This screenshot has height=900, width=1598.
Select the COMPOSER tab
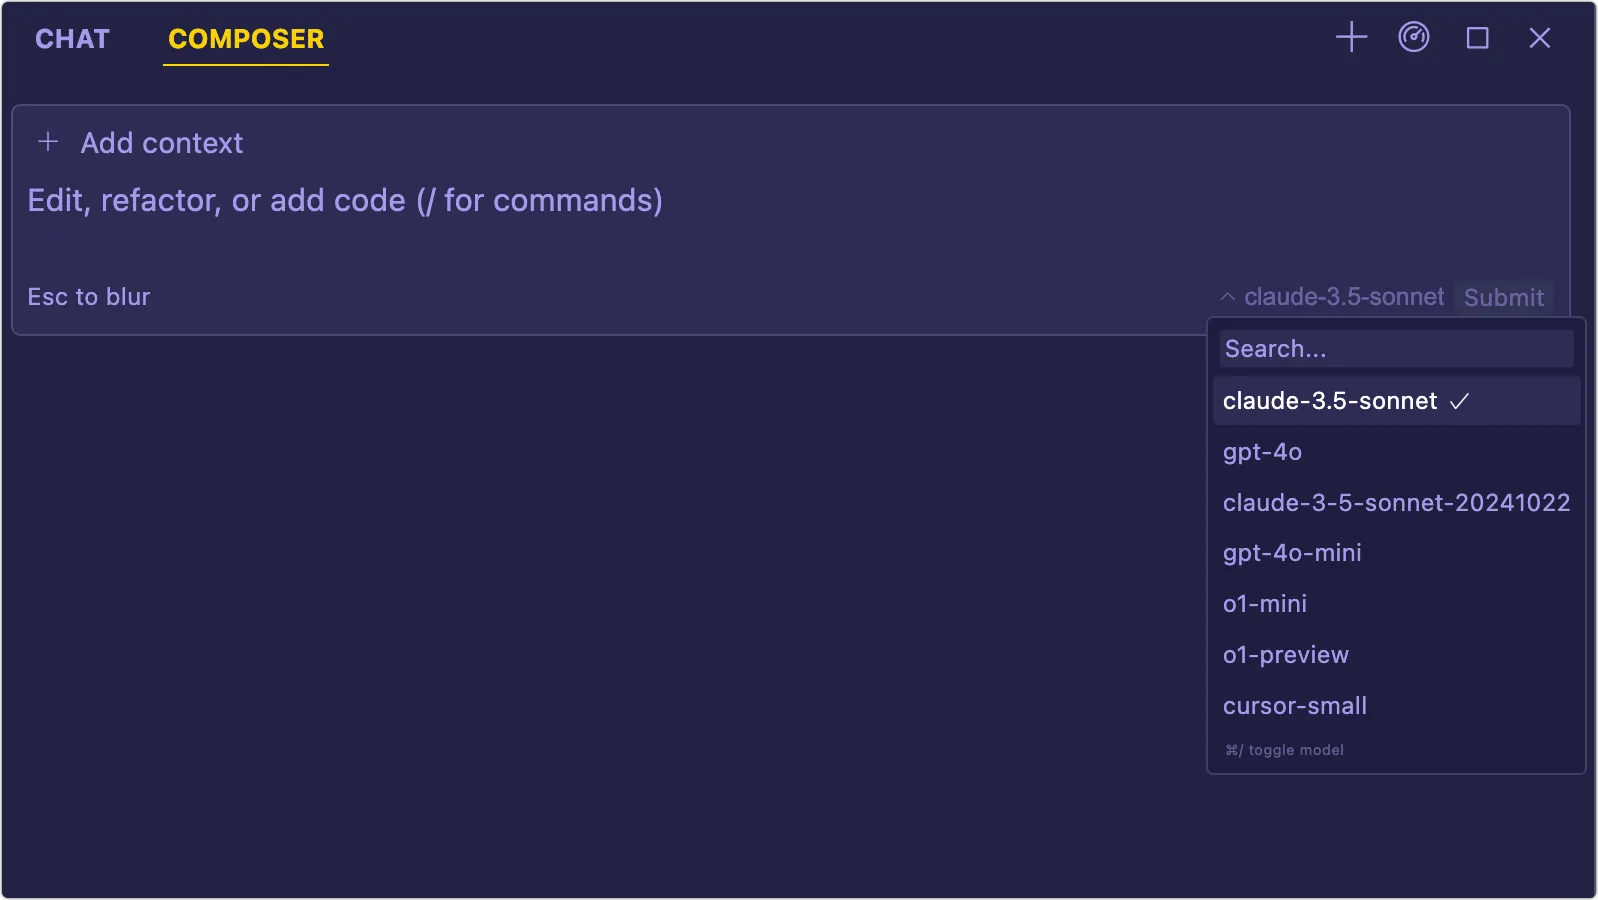tap(246, 39)
